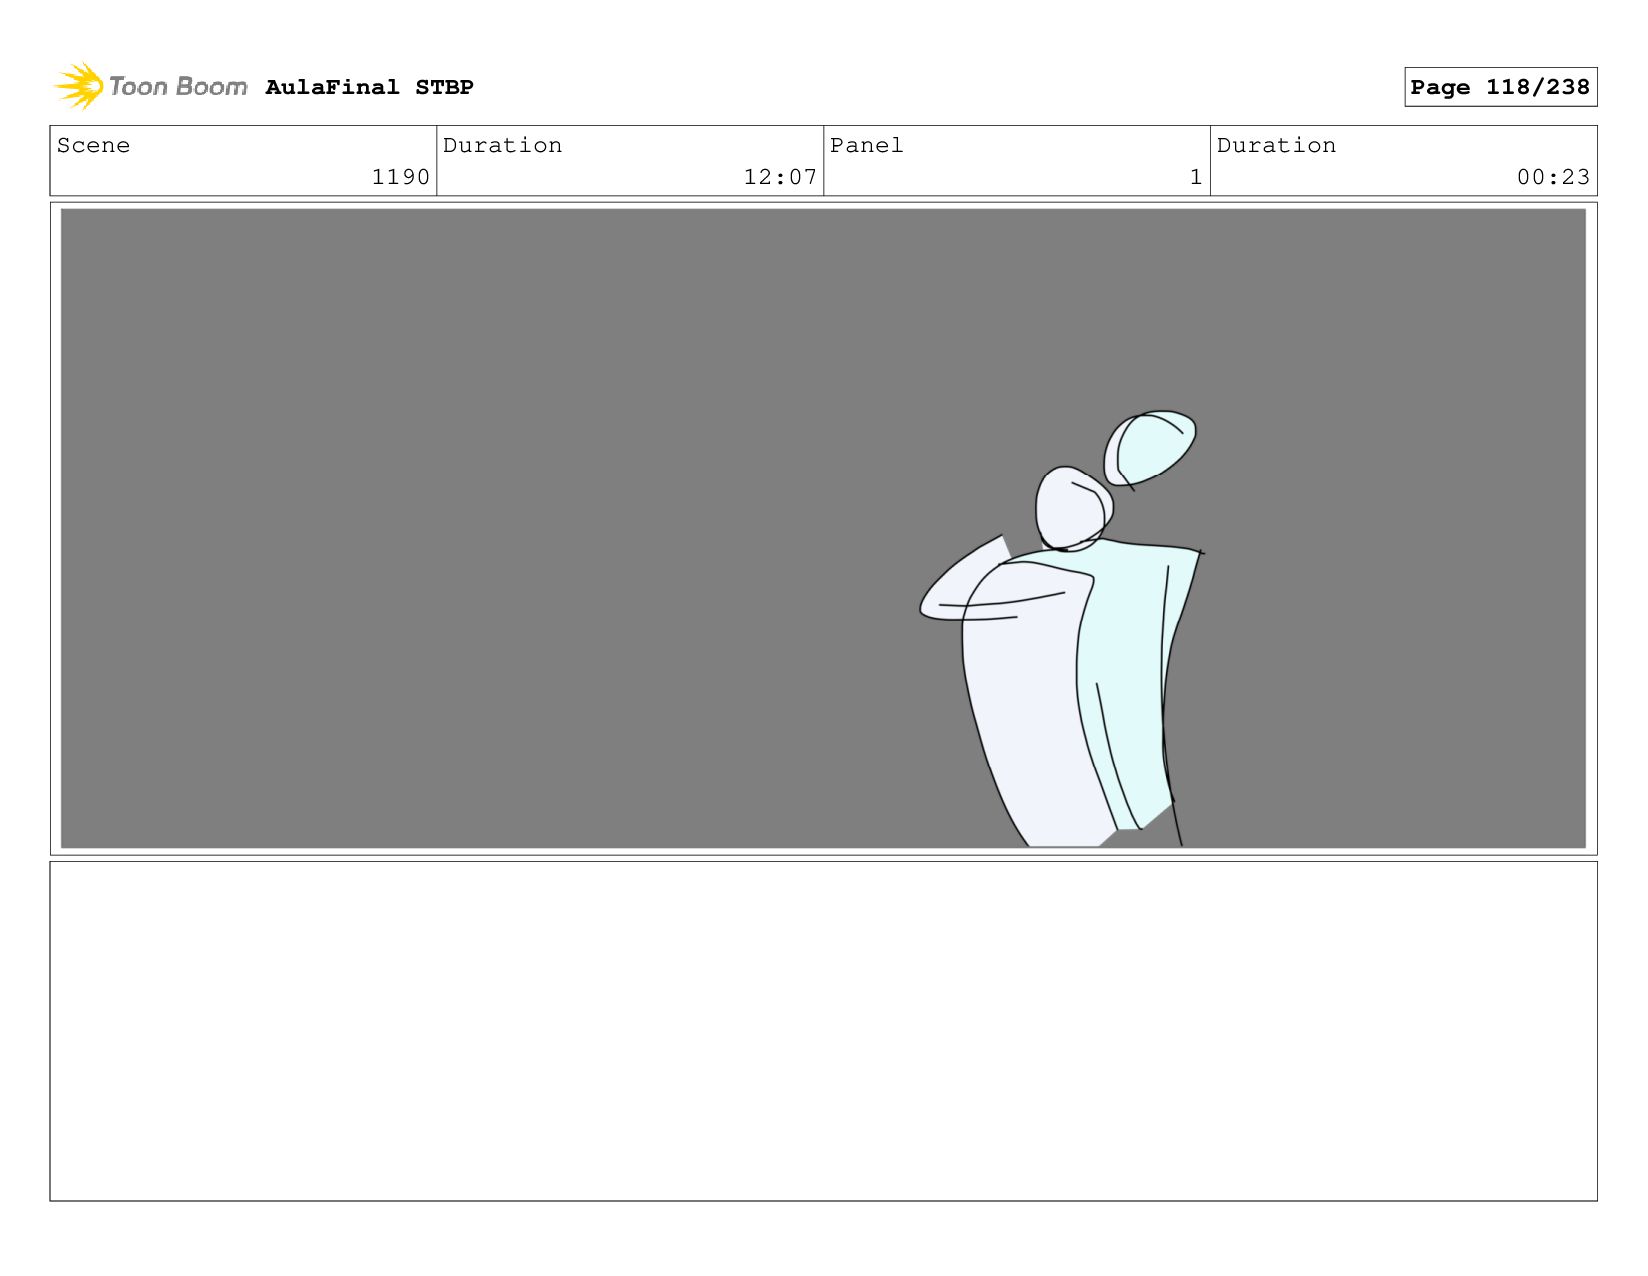Select the 'AulaFinal STBP' project title
This screenshot has width=1648, height=1276.
coord(369,87)
